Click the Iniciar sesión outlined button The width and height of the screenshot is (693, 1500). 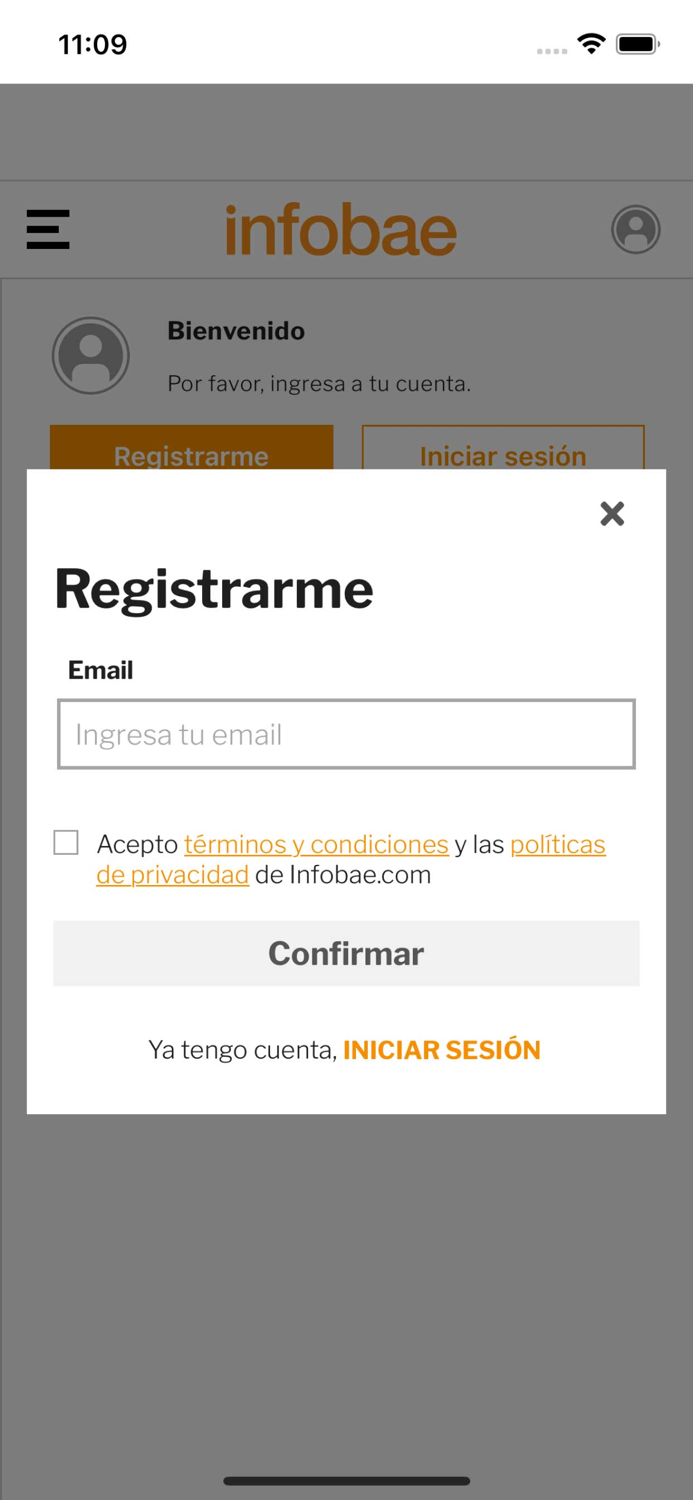tap(502, 456)
